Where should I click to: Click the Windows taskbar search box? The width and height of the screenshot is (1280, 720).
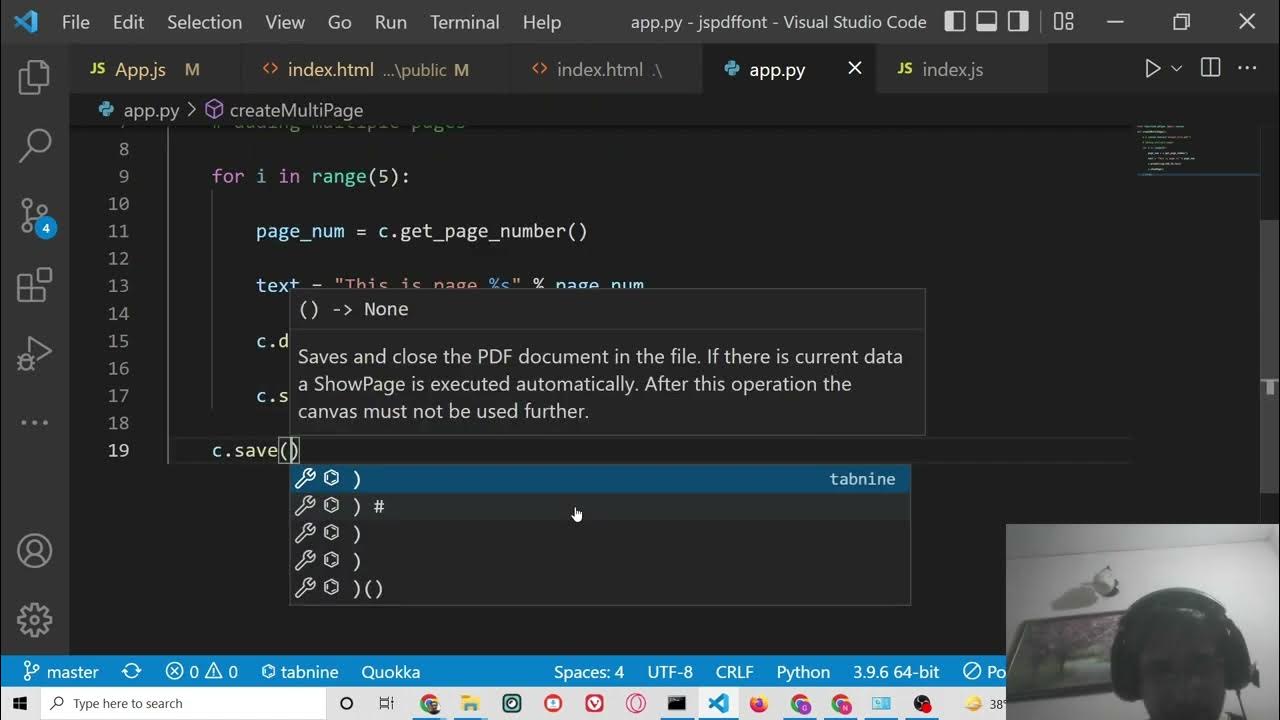[x=185, y=703]
